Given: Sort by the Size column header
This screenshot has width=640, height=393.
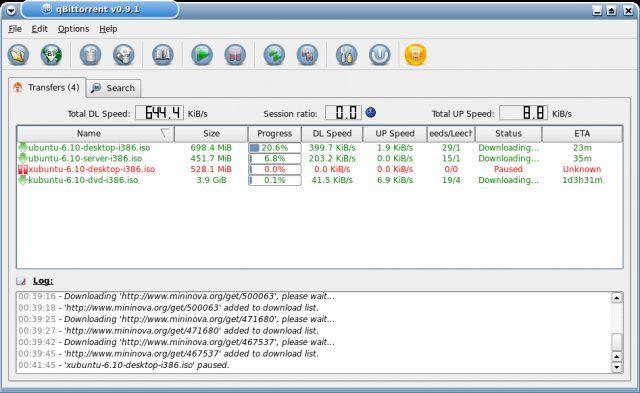Looking at the screenshot, I should pos(211,133).
